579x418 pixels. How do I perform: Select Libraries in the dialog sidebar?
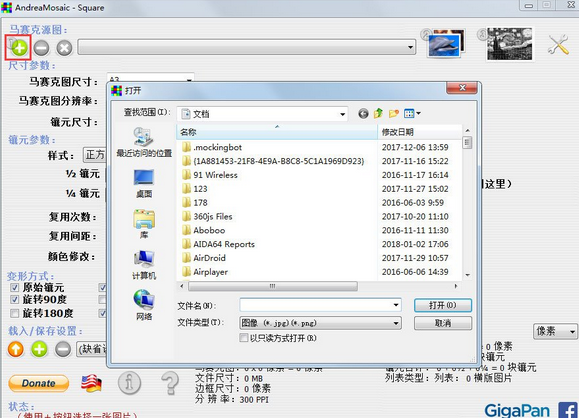coord(144,224)
